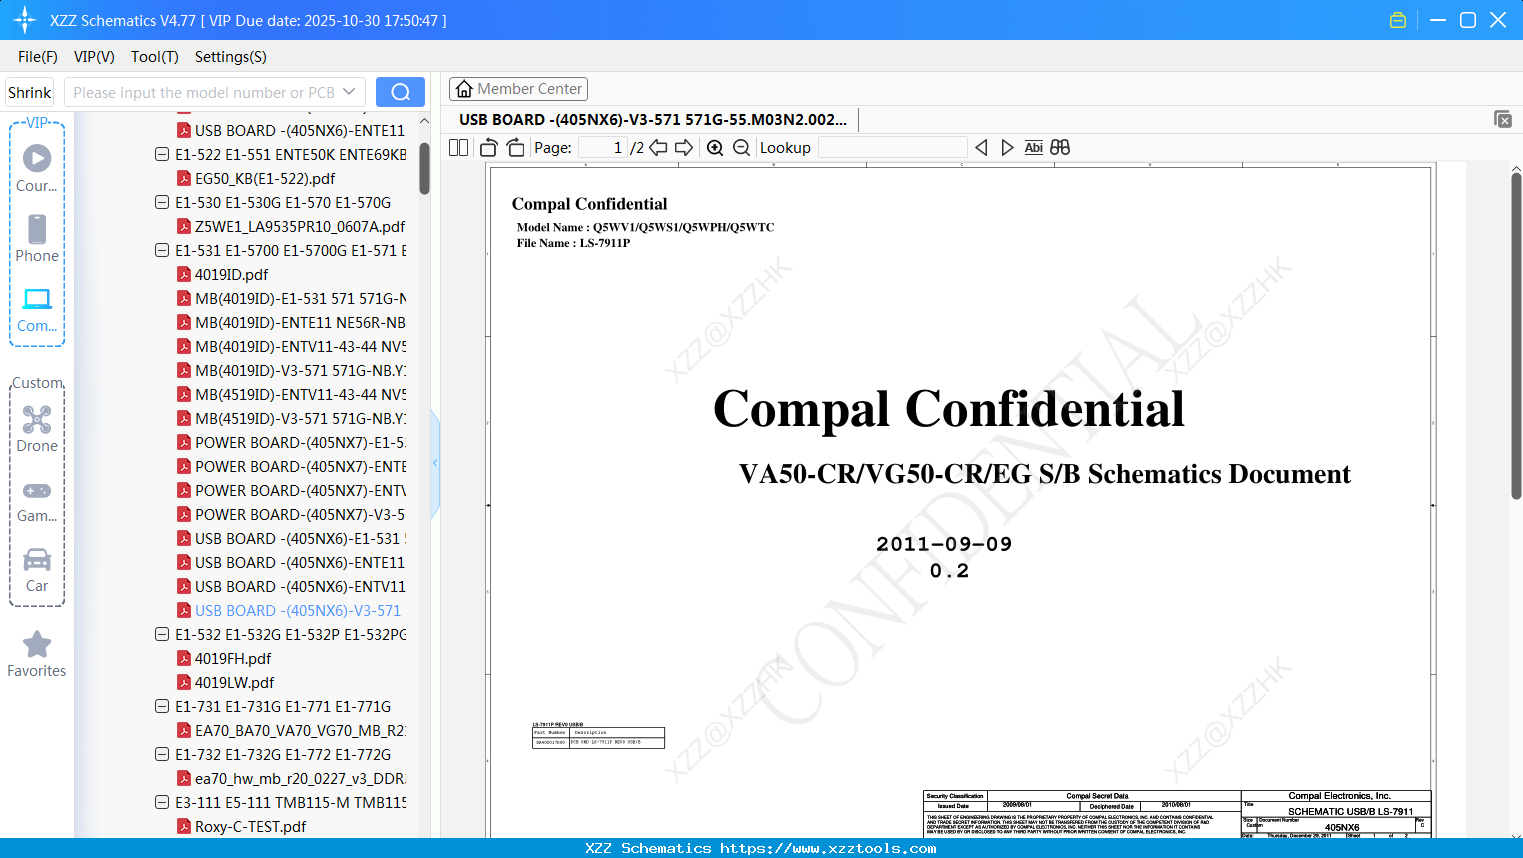Open the 4019ID.pdf file
1523x858 pixels.
click(231, 274)
